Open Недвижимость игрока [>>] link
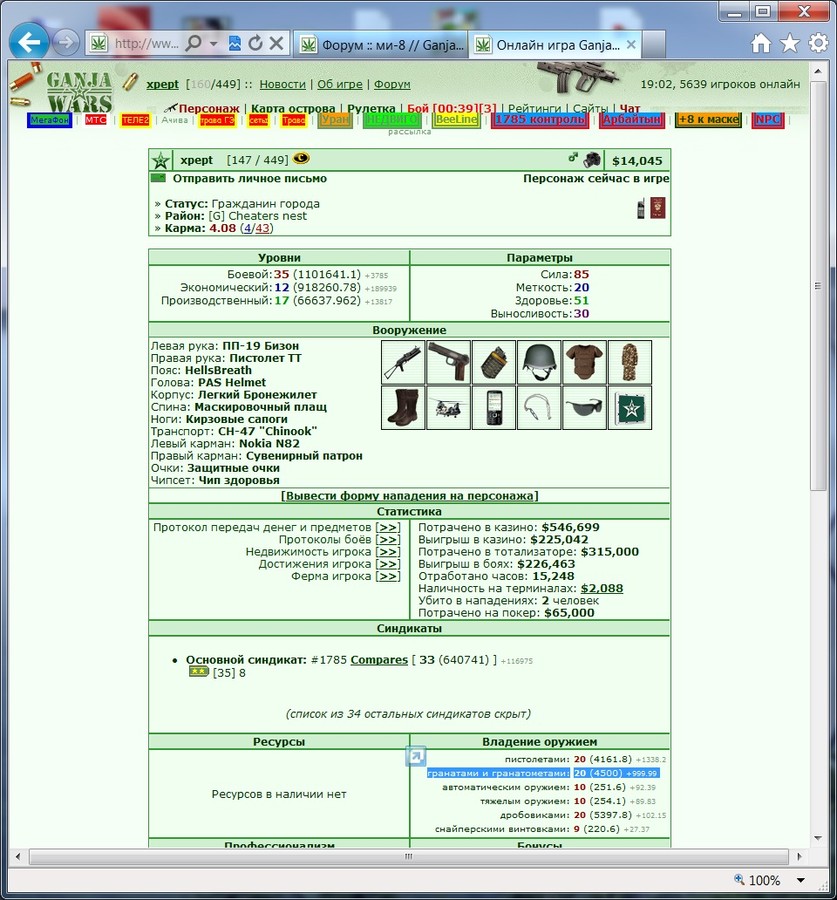837x900 pixels. [388, 552]
